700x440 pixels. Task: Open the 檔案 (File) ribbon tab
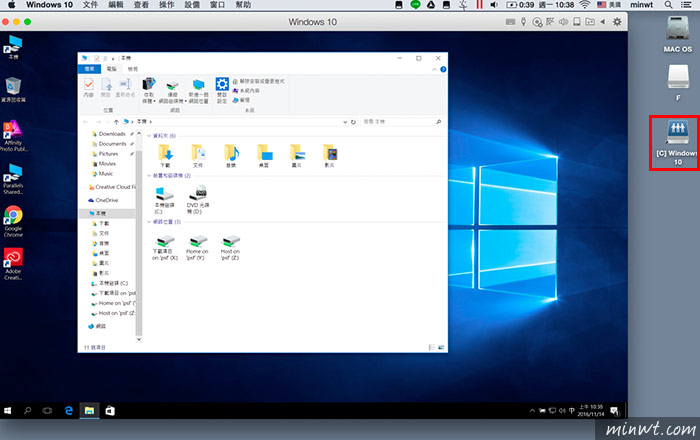click(x=89, y=69)
